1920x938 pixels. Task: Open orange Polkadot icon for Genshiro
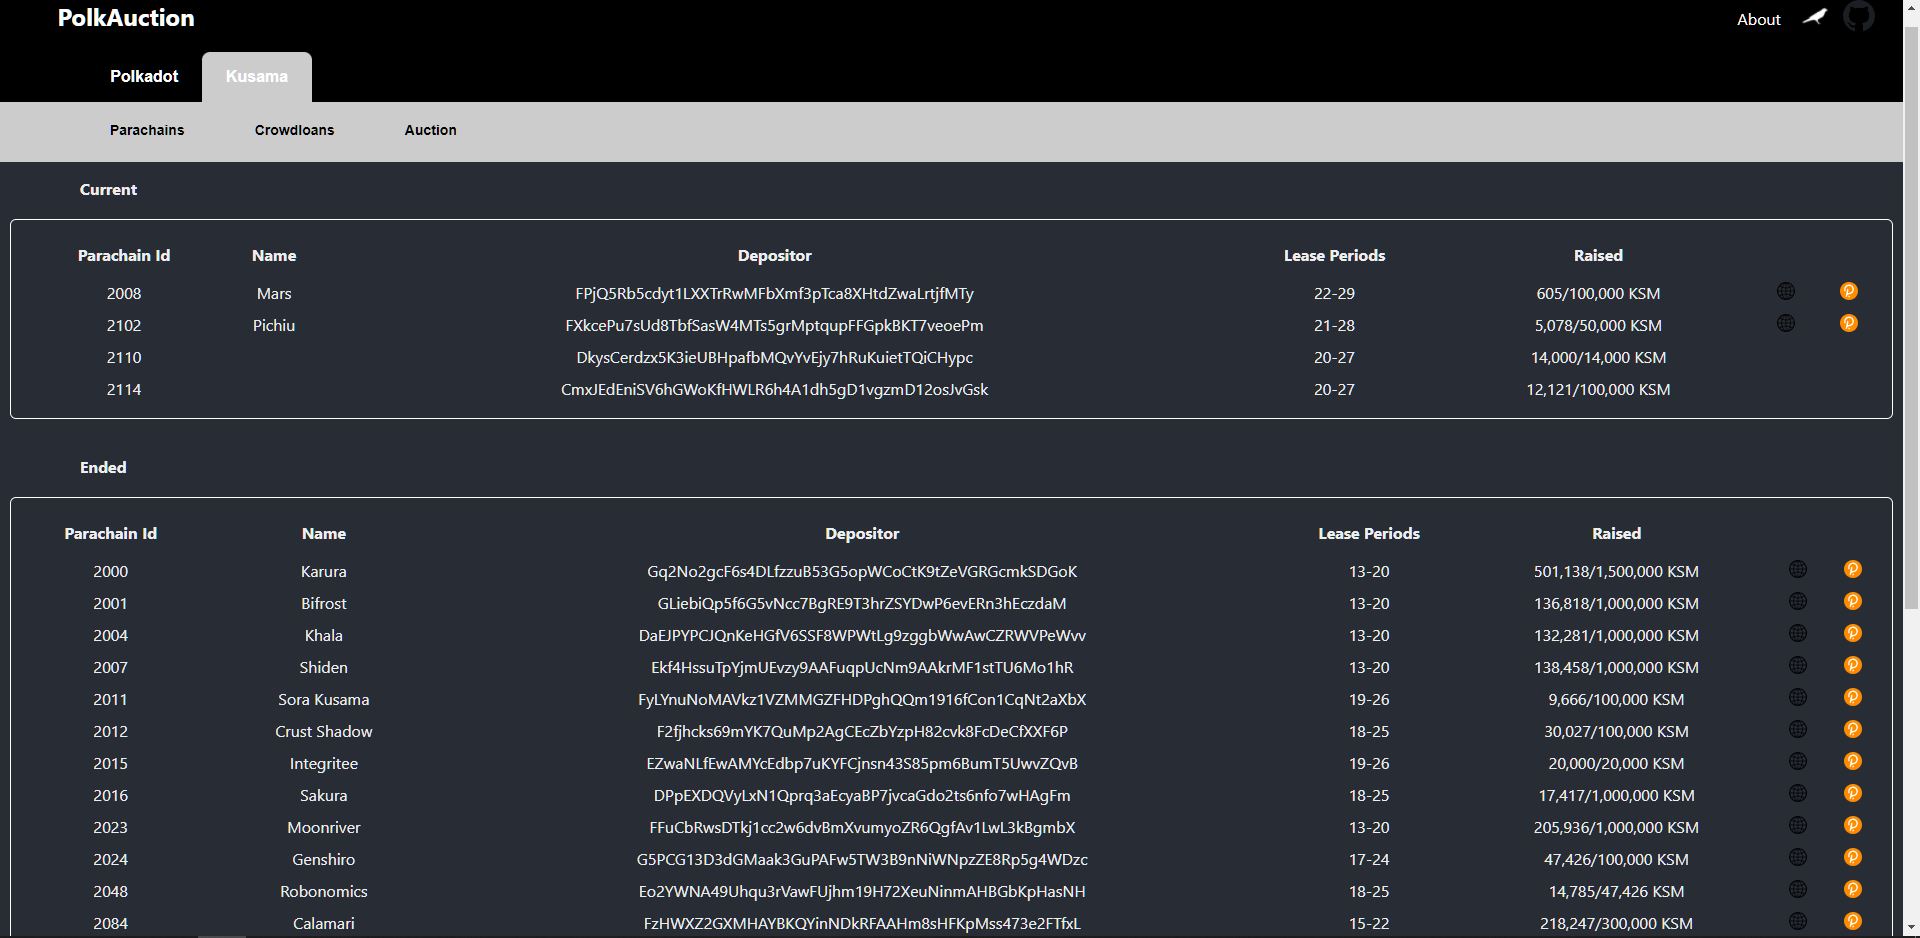[x=1853, y=857]
